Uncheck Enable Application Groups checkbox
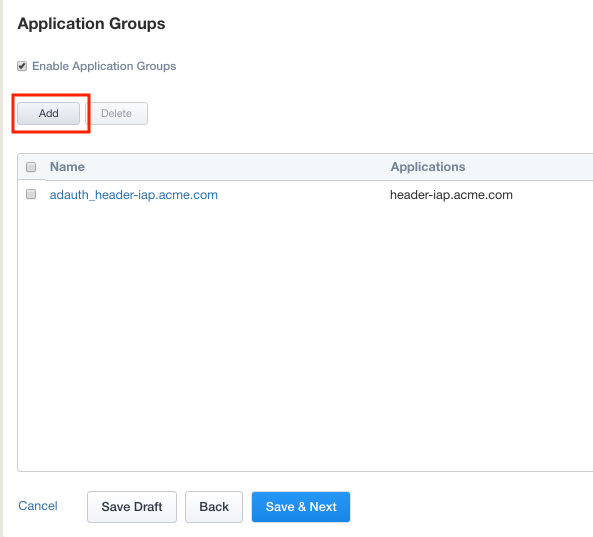This screenshot has width=593, height=537. pyautogui.click(x=22, y=66)
